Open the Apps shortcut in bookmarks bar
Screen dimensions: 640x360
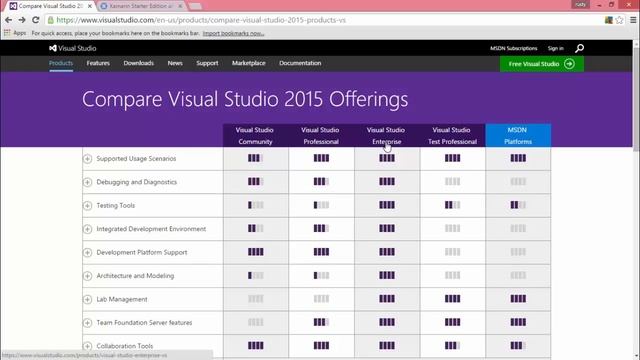tap(15, 33)
